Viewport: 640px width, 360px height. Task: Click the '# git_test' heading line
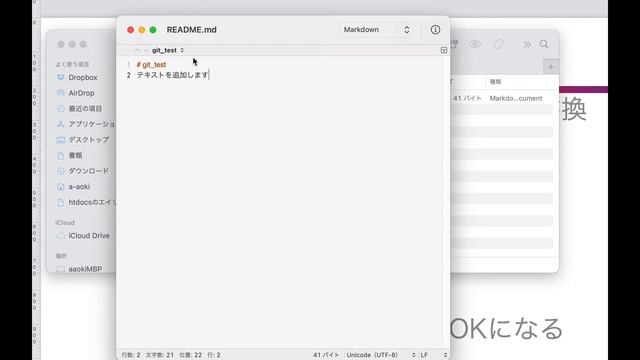click(x=151, y=64)
